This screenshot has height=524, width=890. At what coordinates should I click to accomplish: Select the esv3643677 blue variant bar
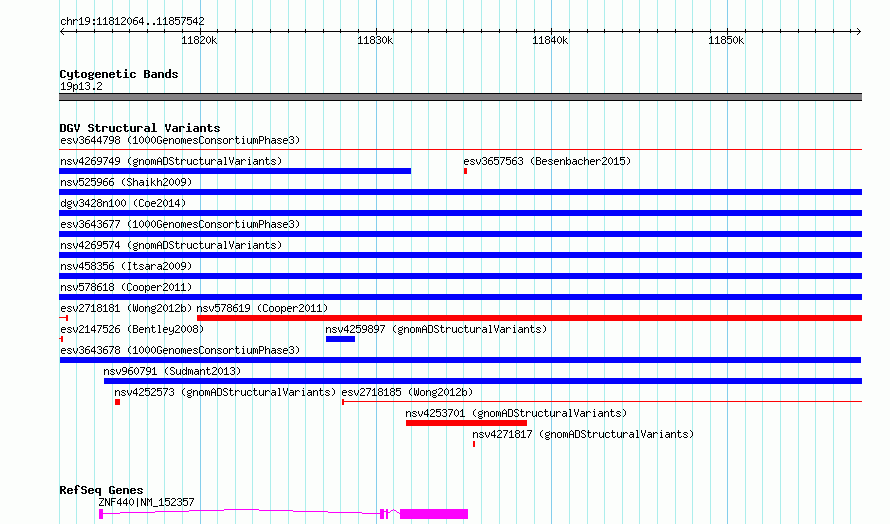point(460,234)
